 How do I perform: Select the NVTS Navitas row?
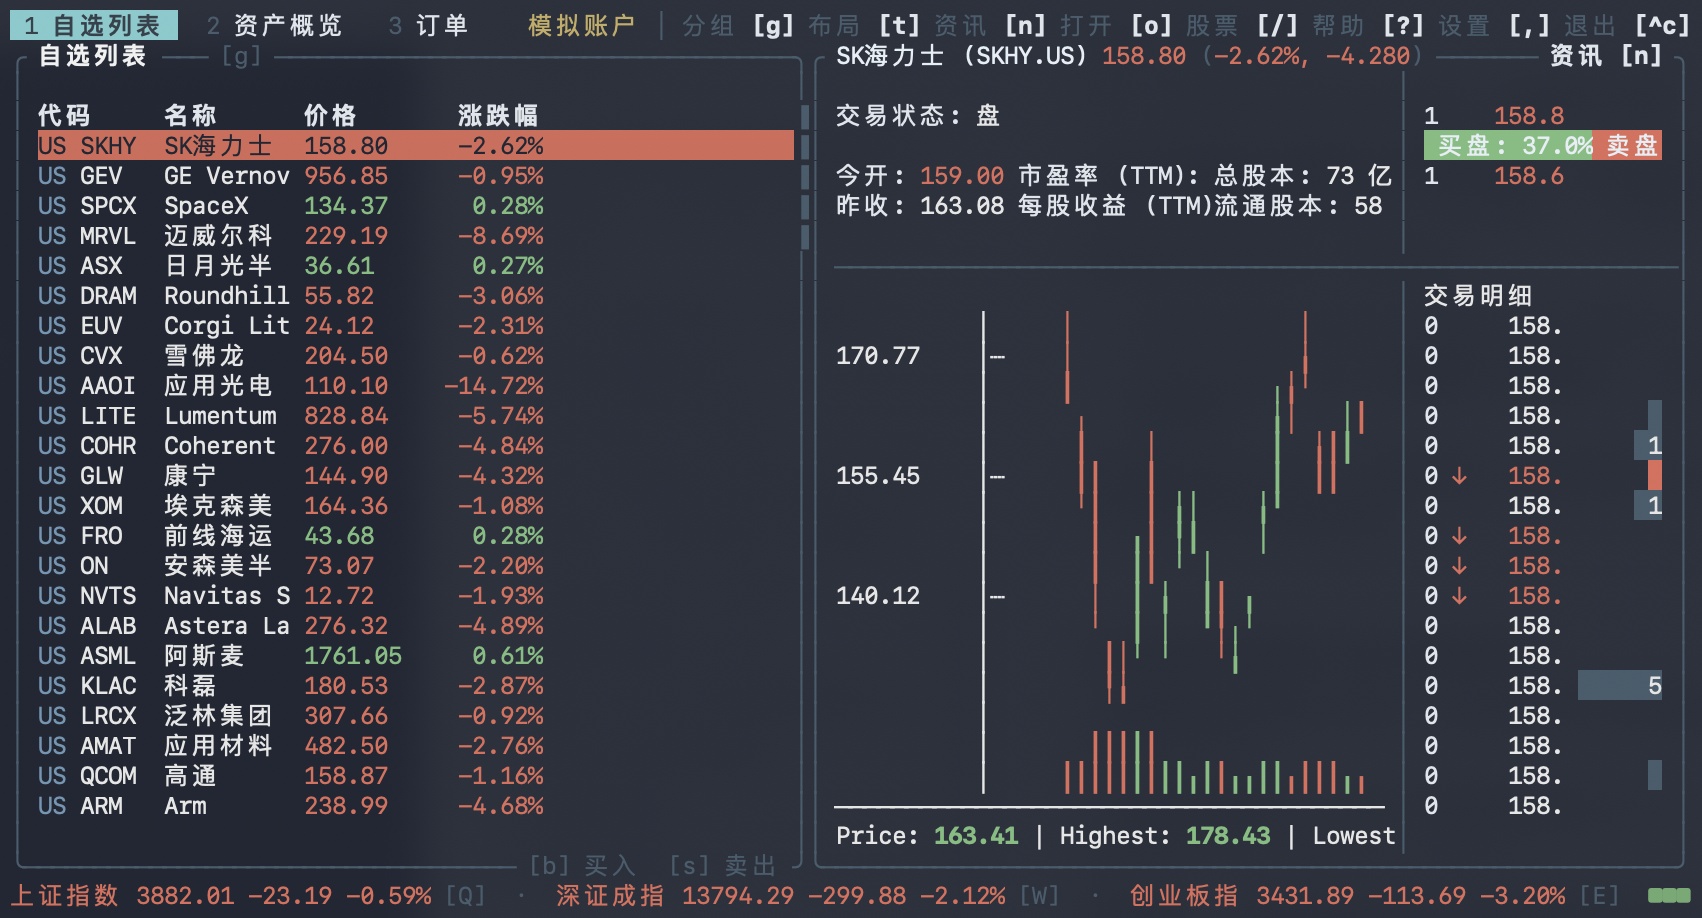[416, 596]
